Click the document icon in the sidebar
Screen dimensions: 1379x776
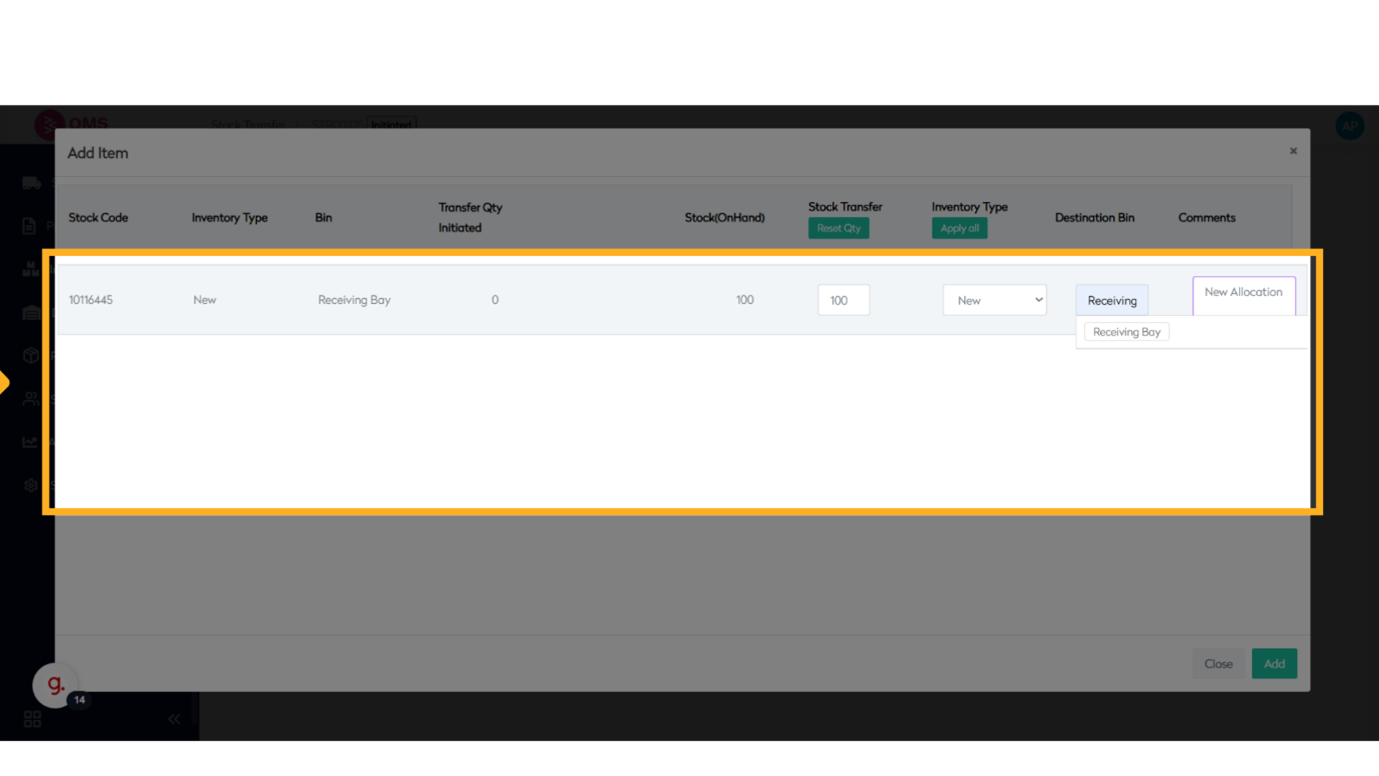click(29, 226)
